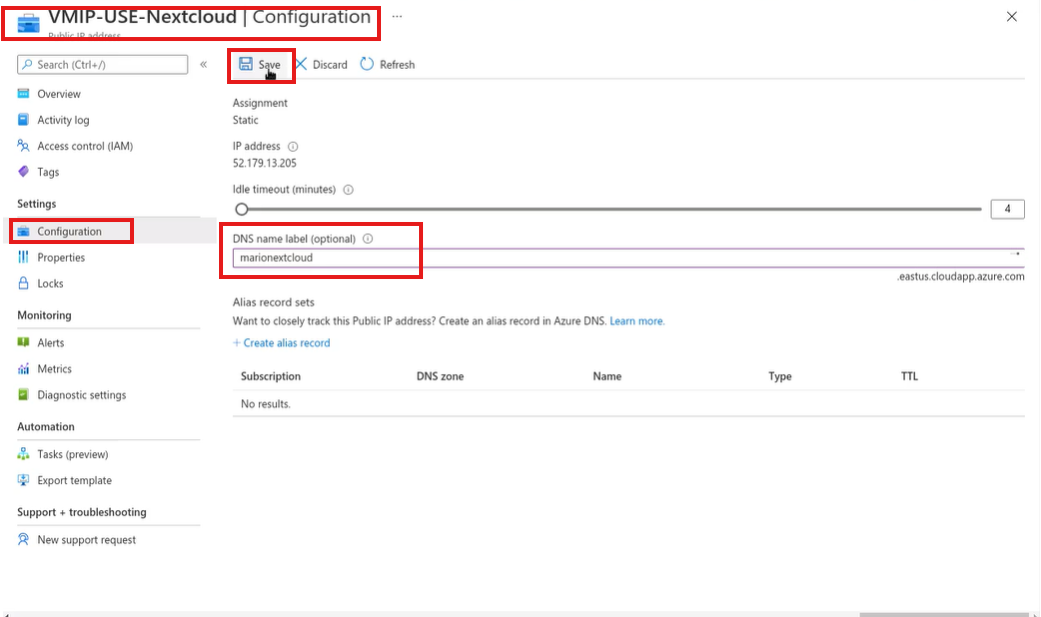Open the Locks page

coord(50,284)
